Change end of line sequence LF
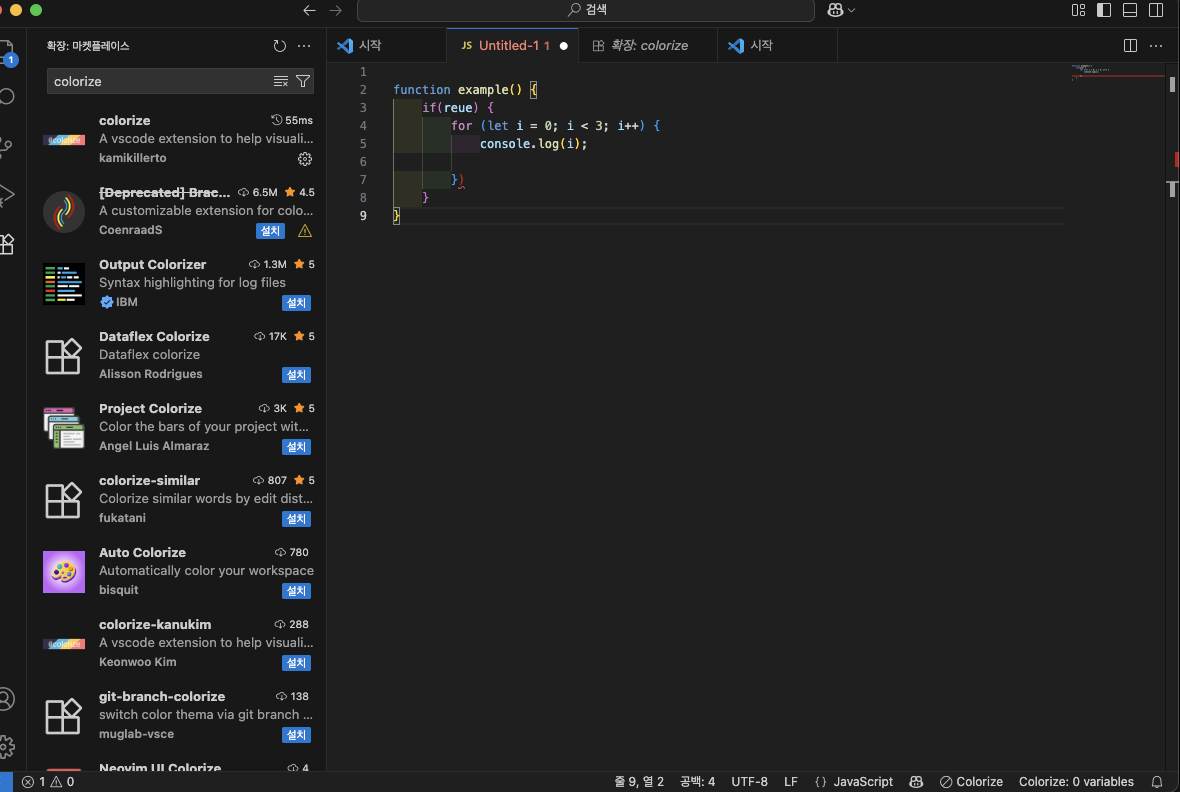The width and height of the screenshot is (1180, 792). (791, 782)
